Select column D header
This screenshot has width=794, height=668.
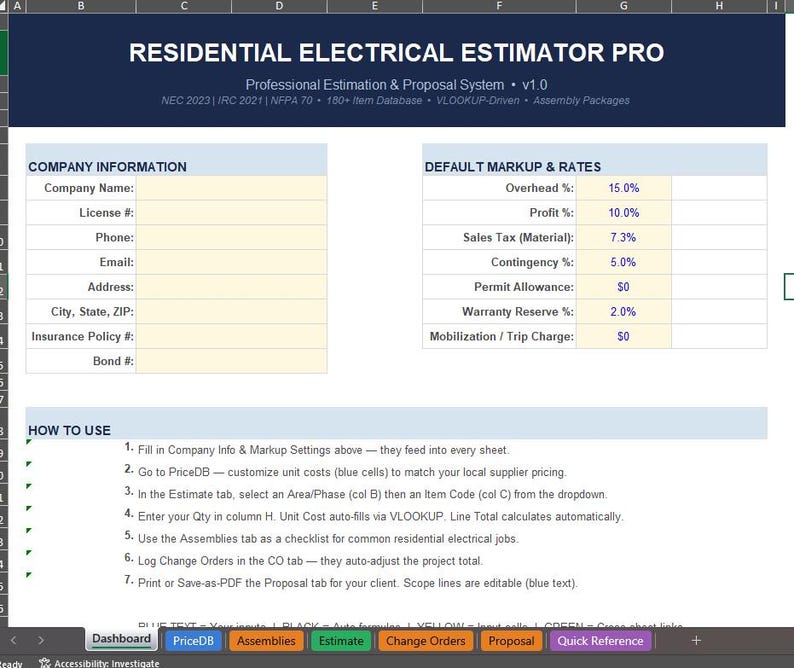279,6
